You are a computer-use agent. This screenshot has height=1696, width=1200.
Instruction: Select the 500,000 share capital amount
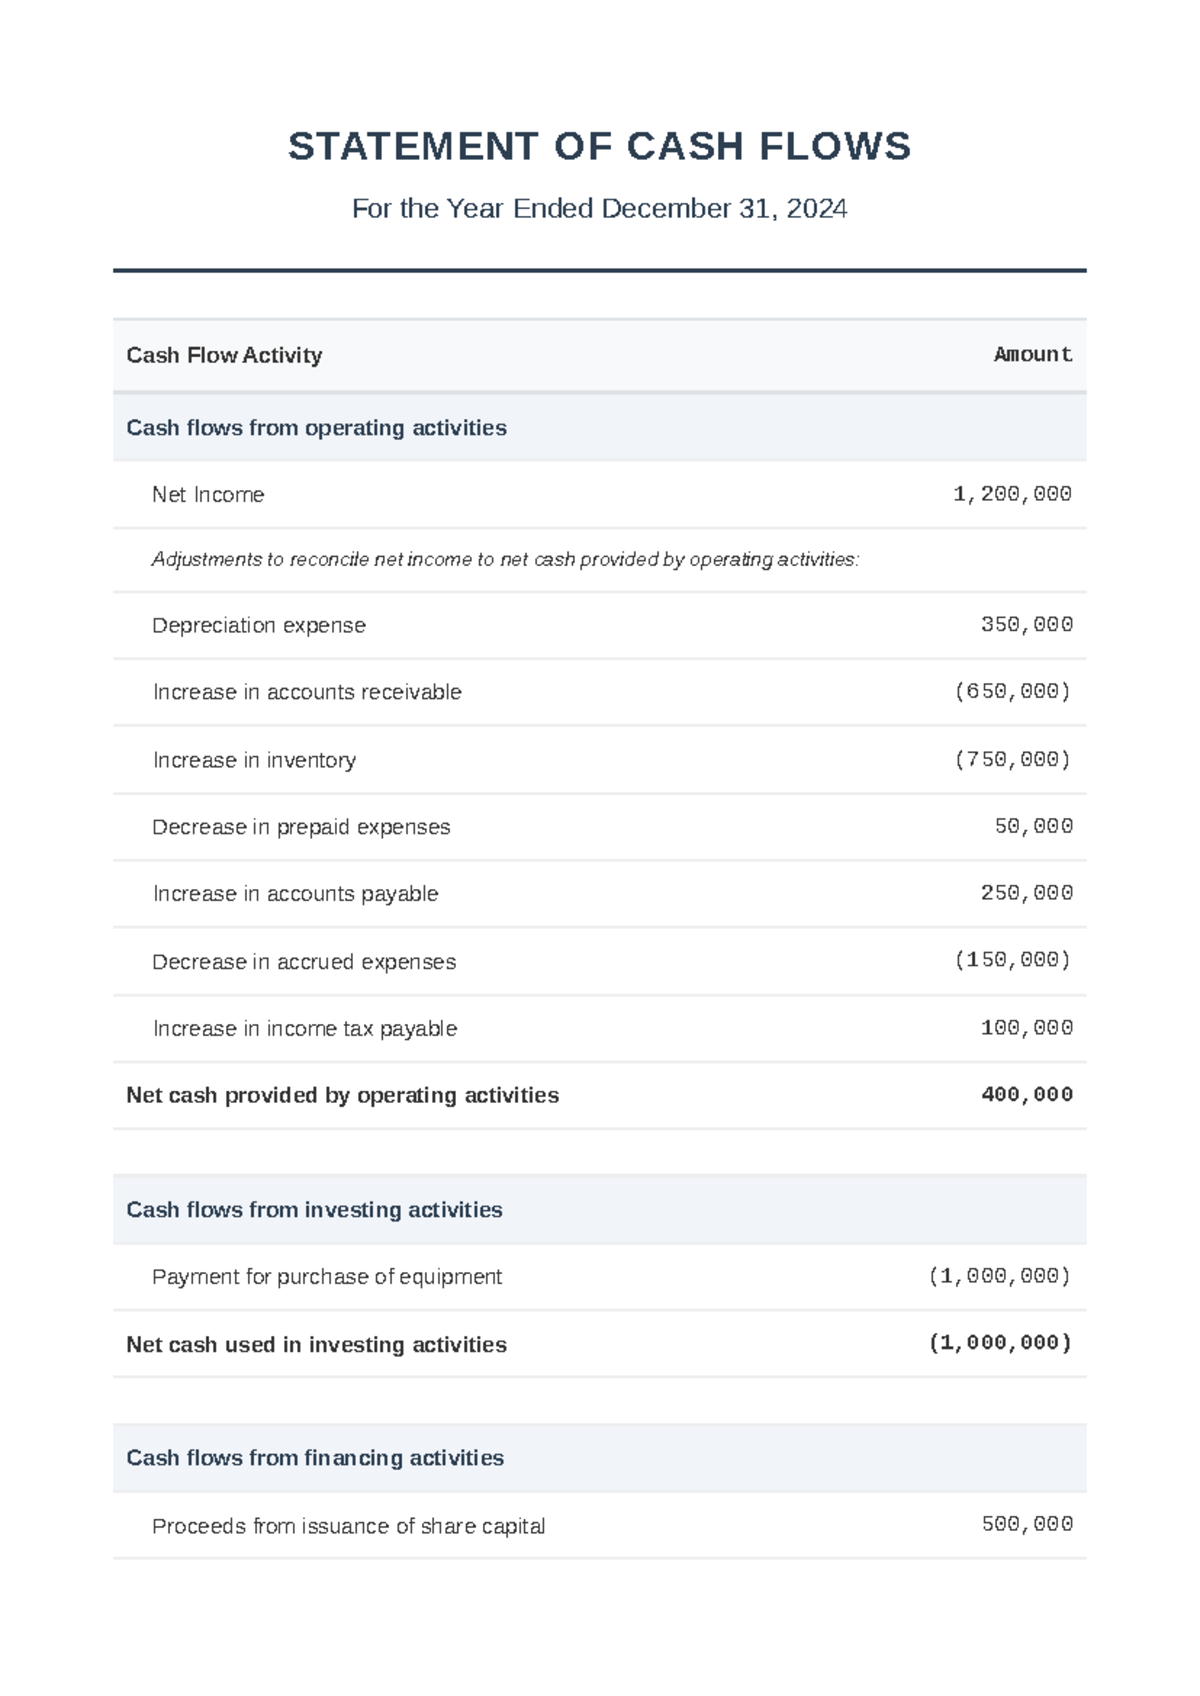pos(1027,1525)
